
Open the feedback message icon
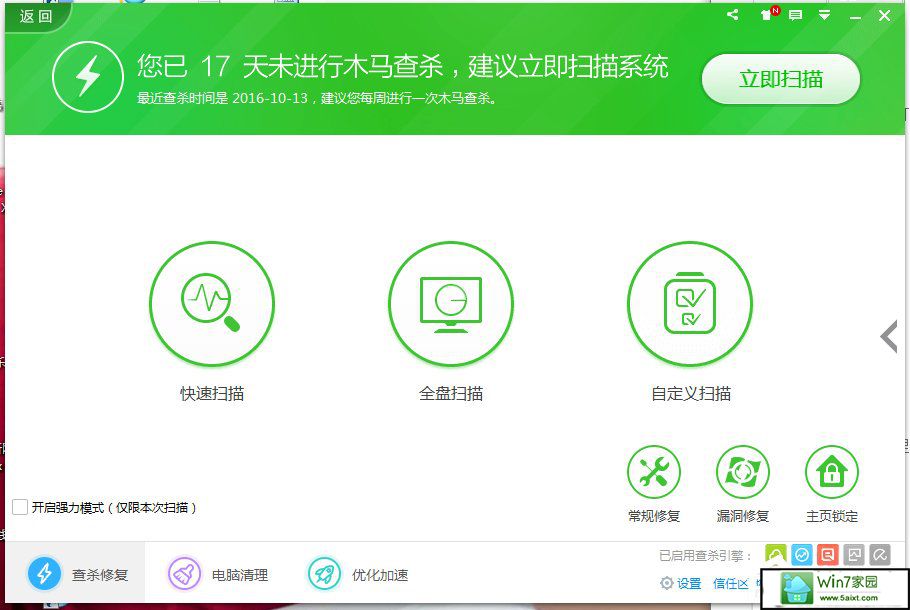pyautogui.click(x=796, y=15)
